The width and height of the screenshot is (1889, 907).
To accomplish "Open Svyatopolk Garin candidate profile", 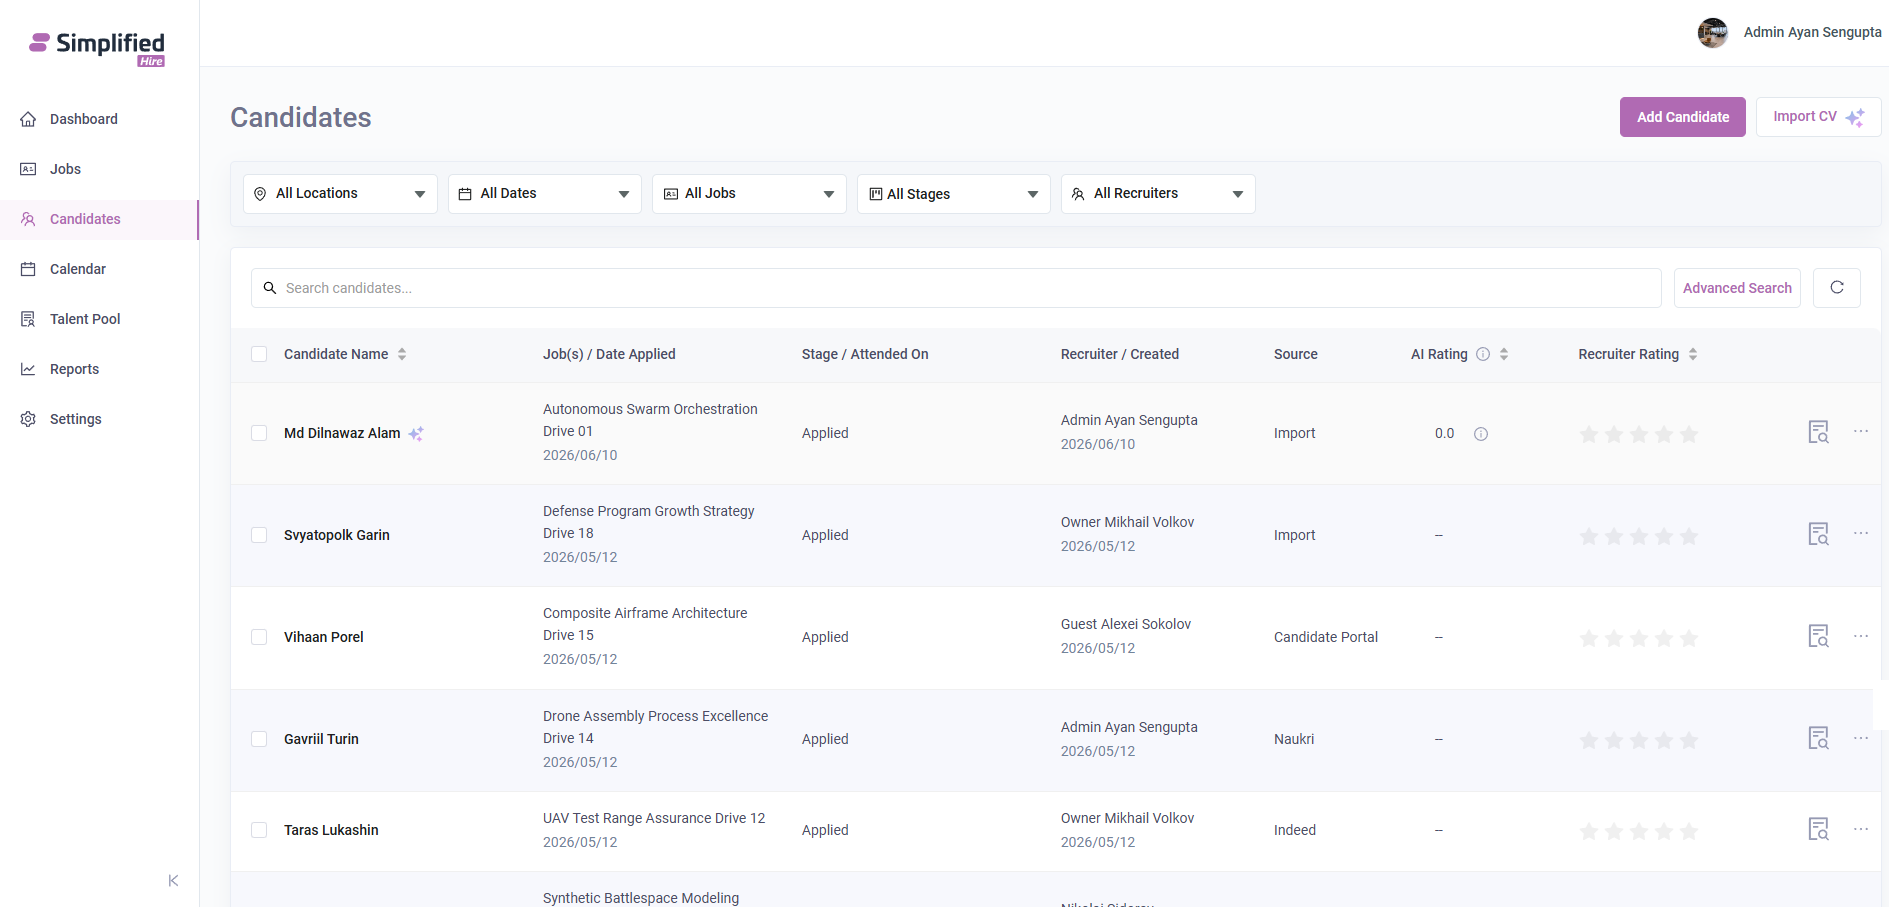I will [x=337, y=535].
